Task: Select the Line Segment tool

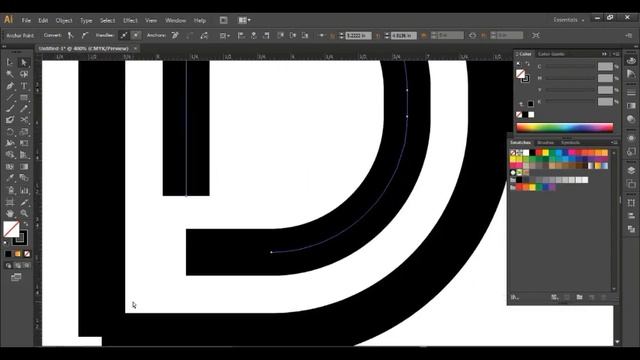Action: [x=10, y=98]
